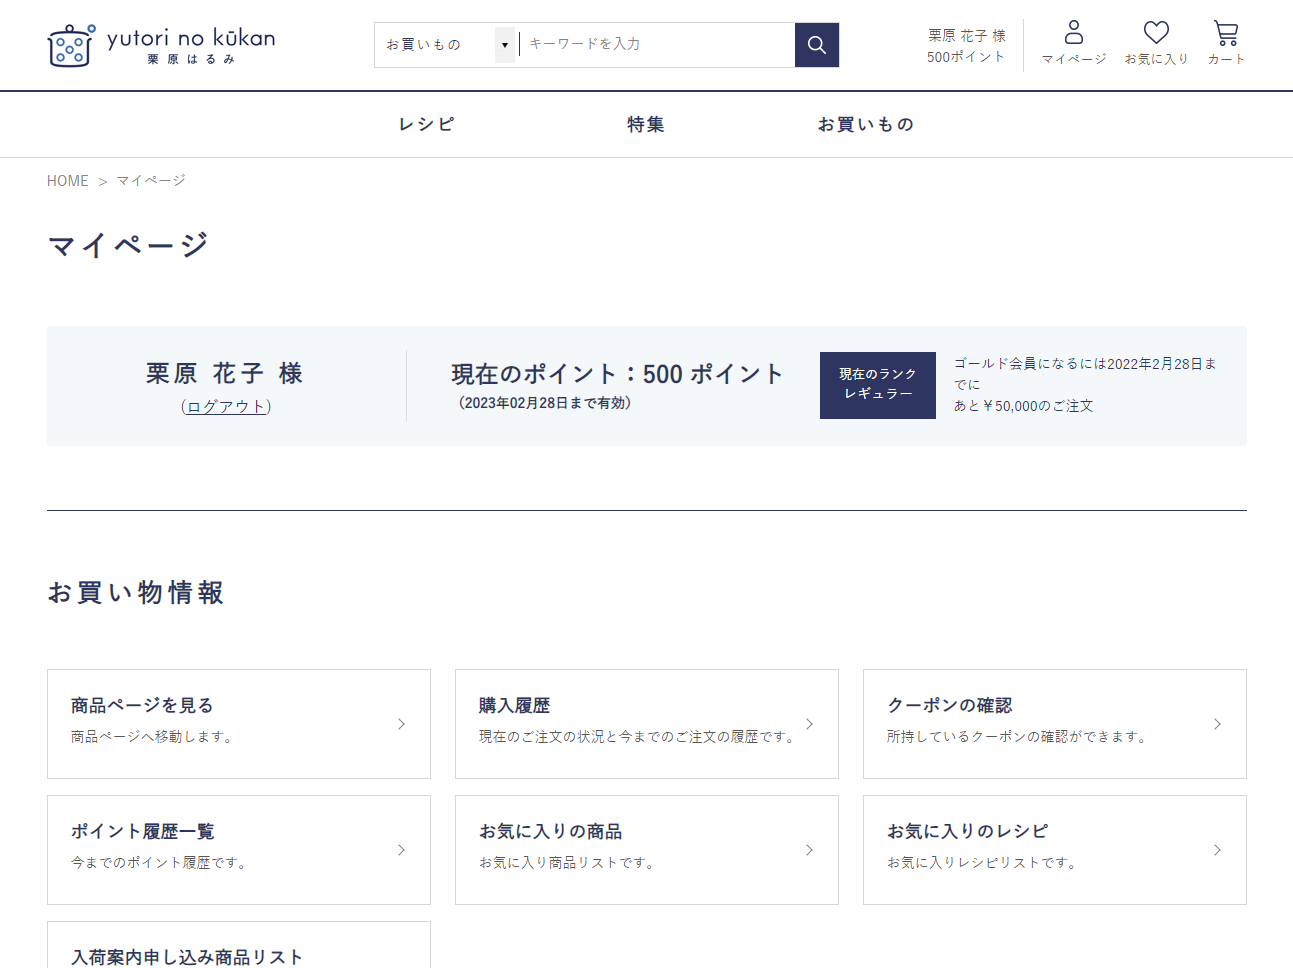1293x968 pixels.
Task: Click text 現在のポイント：500 ポイント
Action: [617, 374]
